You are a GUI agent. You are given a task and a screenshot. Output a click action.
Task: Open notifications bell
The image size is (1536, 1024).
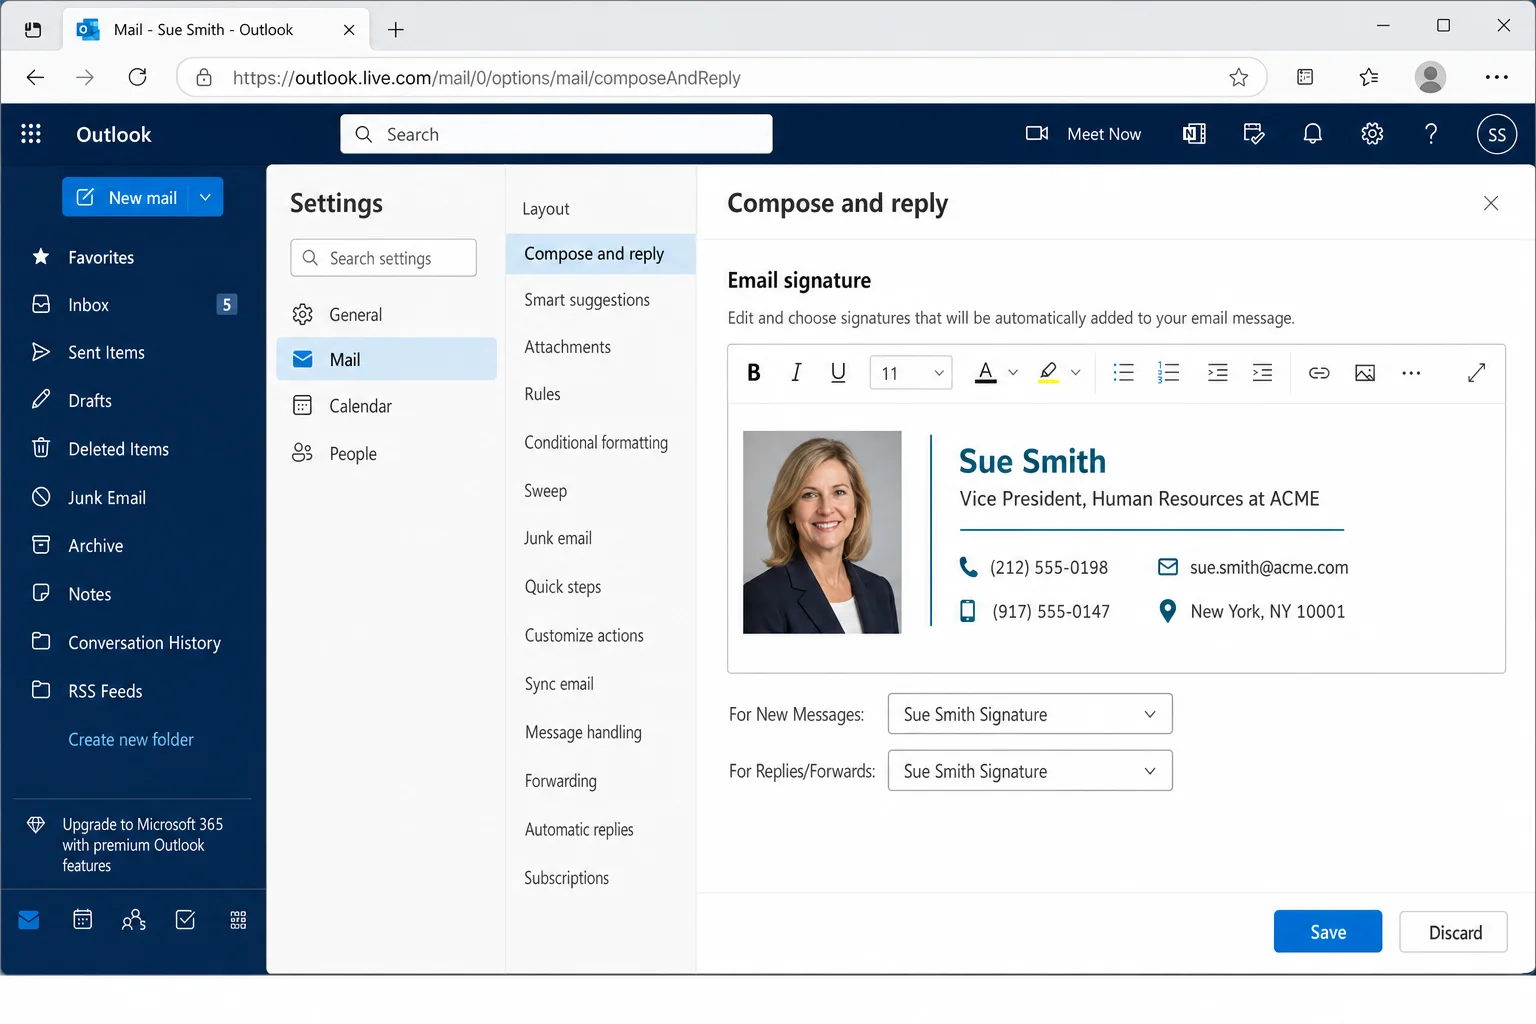click(x=1313, y=134)
